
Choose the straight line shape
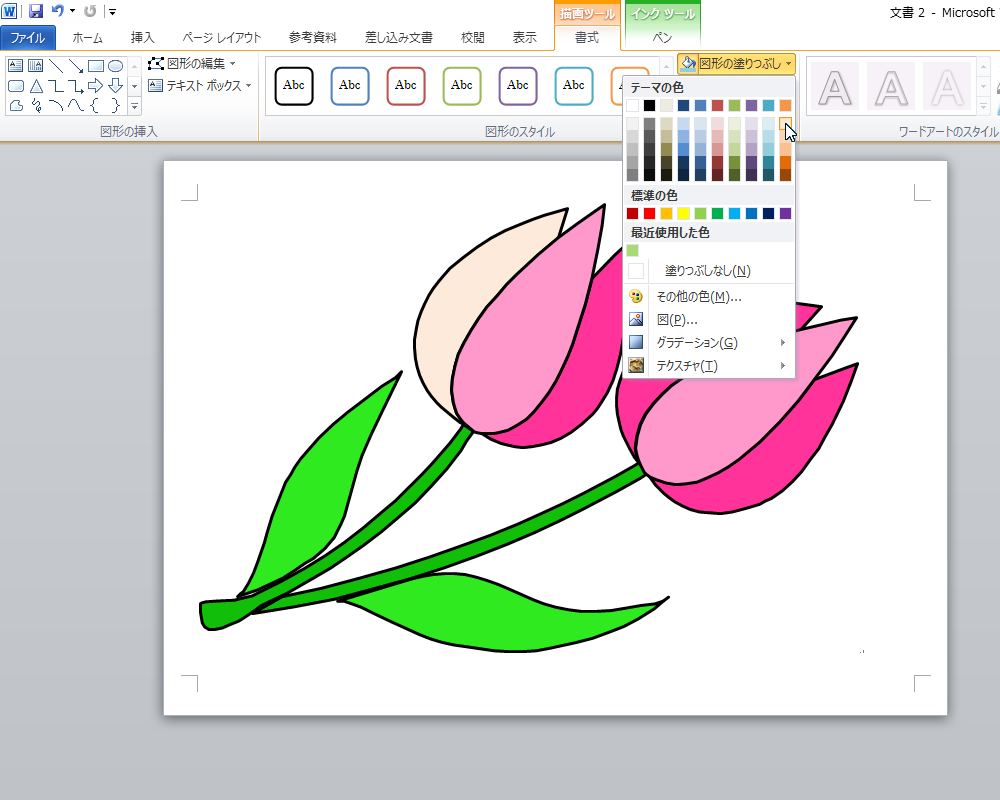pos(55,66)
